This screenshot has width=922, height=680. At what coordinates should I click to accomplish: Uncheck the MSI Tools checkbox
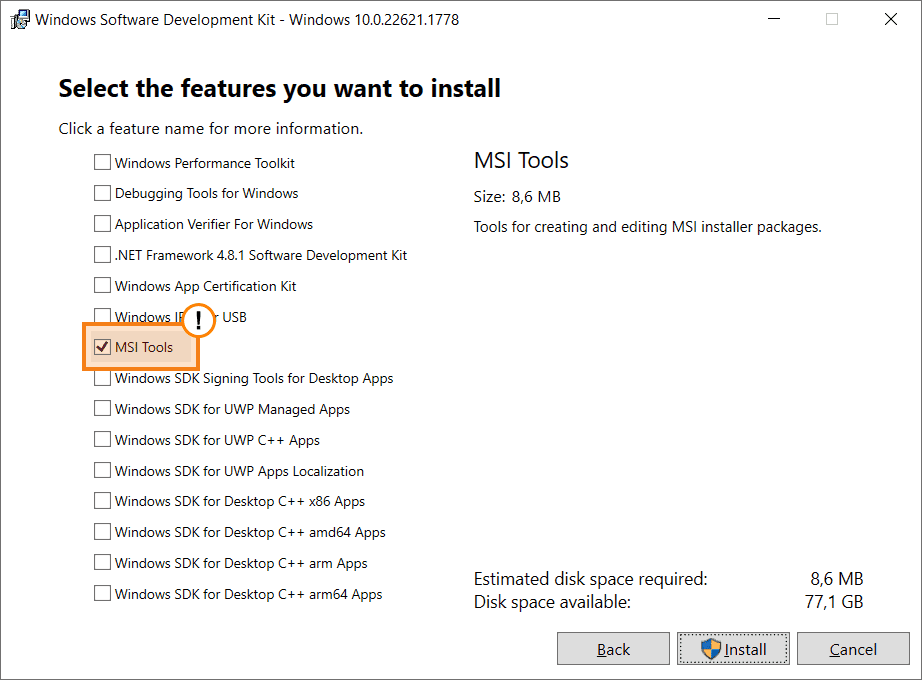102,347
